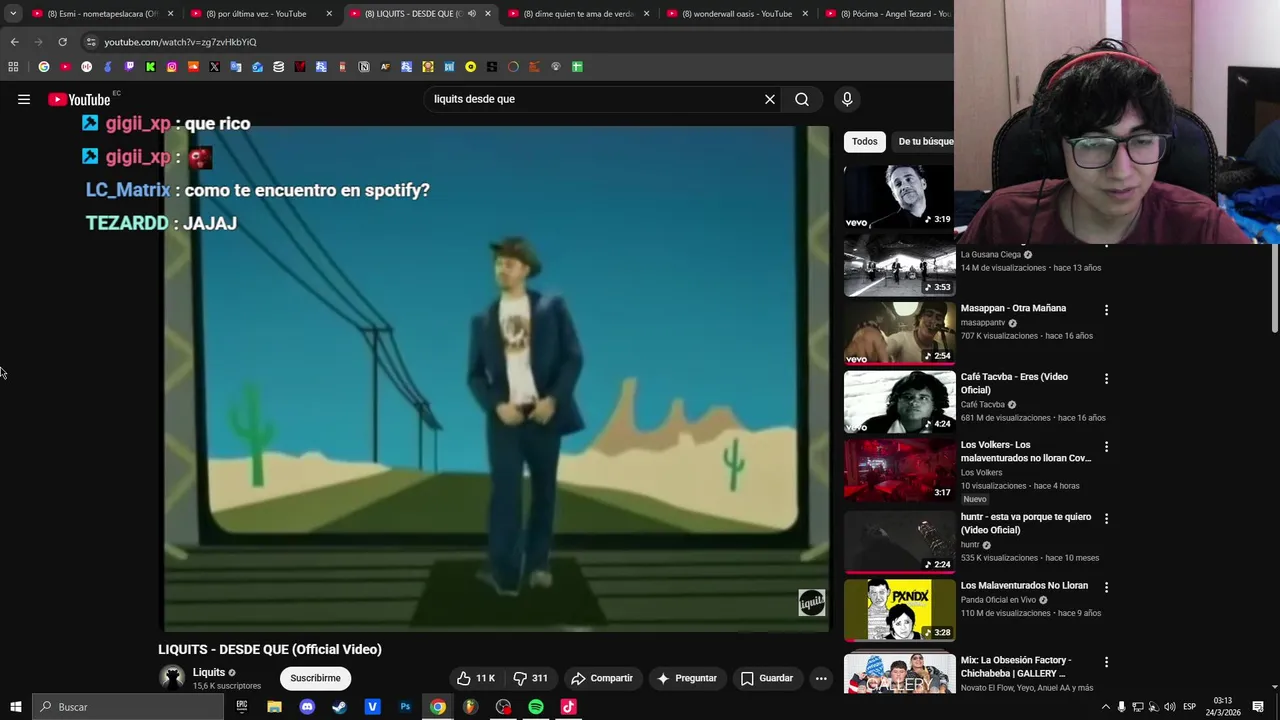1280x720 pixels.
Task: Open options for 'Café Tacvba - Eres'
Action: (1106, 379)
